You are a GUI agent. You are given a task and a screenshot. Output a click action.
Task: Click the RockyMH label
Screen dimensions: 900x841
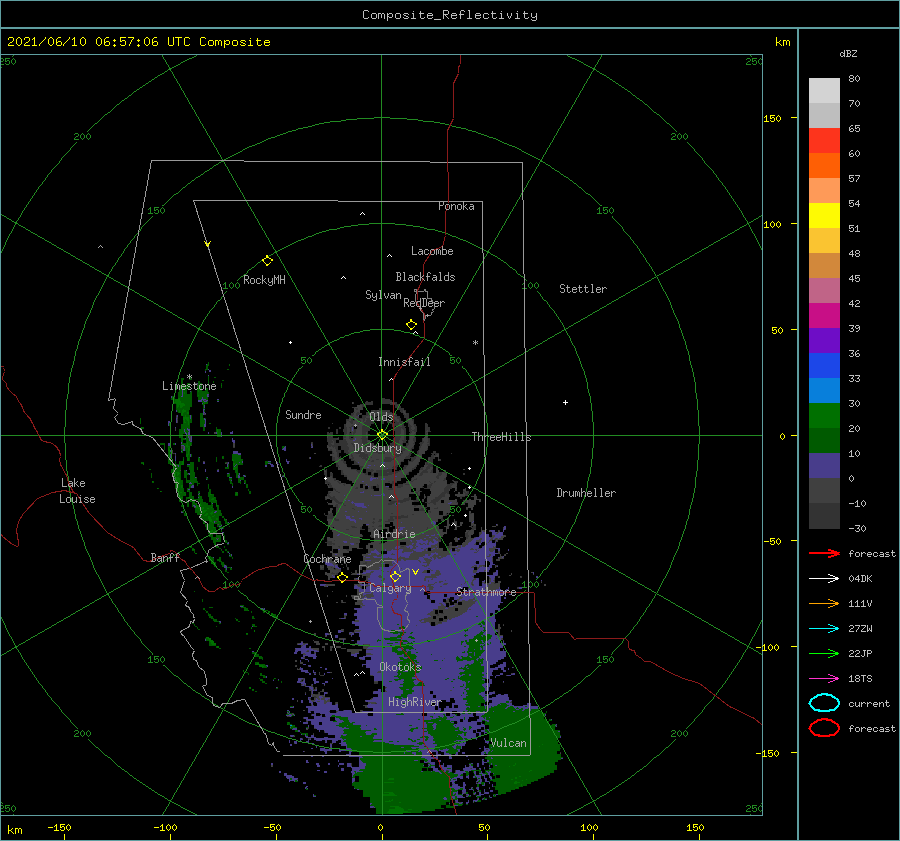point(264,280)
